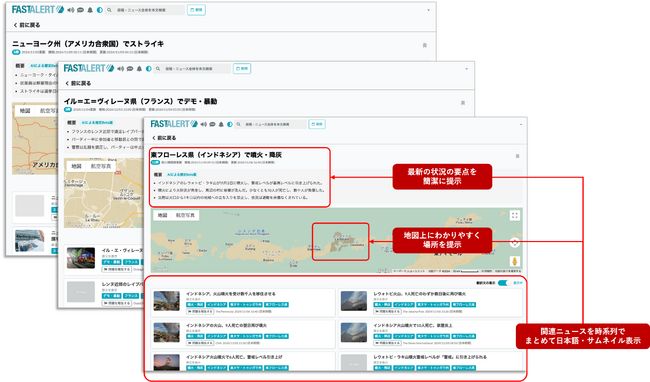Click the speaker icon in the France window
The width and height of the screenshot is (650, 382).
[121, 69]
